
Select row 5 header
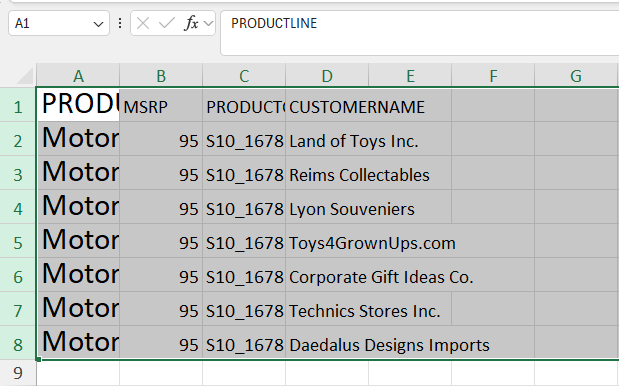(18, 241)
